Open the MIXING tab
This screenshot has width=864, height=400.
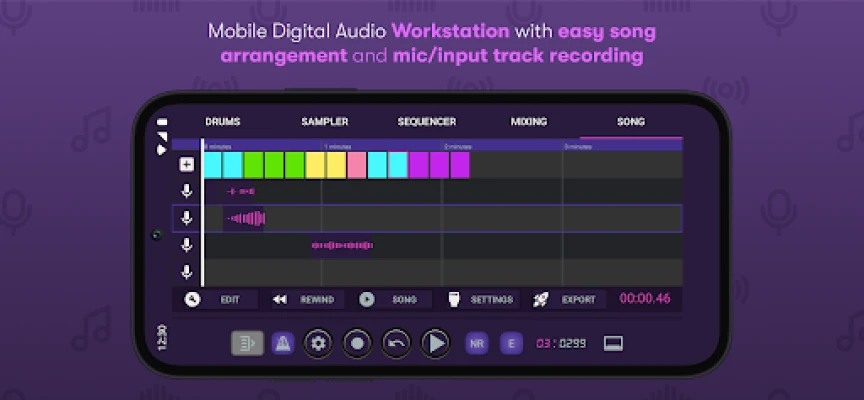pyautogui.click(x=528, y=122)
